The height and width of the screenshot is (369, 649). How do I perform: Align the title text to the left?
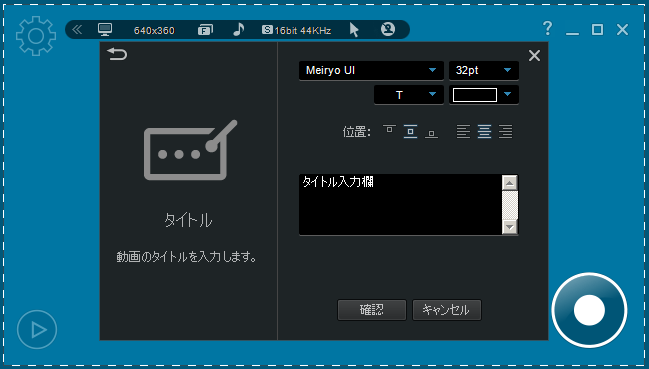[464, 131]
